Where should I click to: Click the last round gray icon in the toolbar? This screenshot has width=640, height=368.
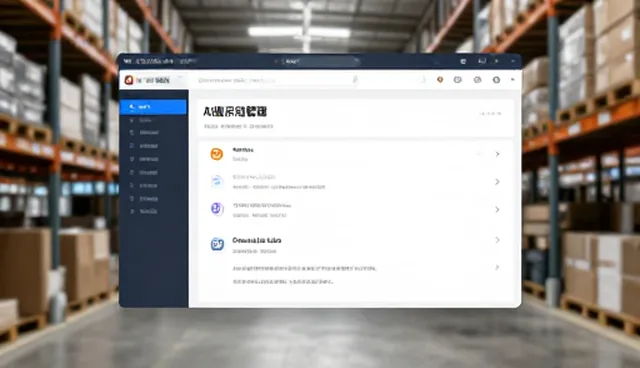496,80
